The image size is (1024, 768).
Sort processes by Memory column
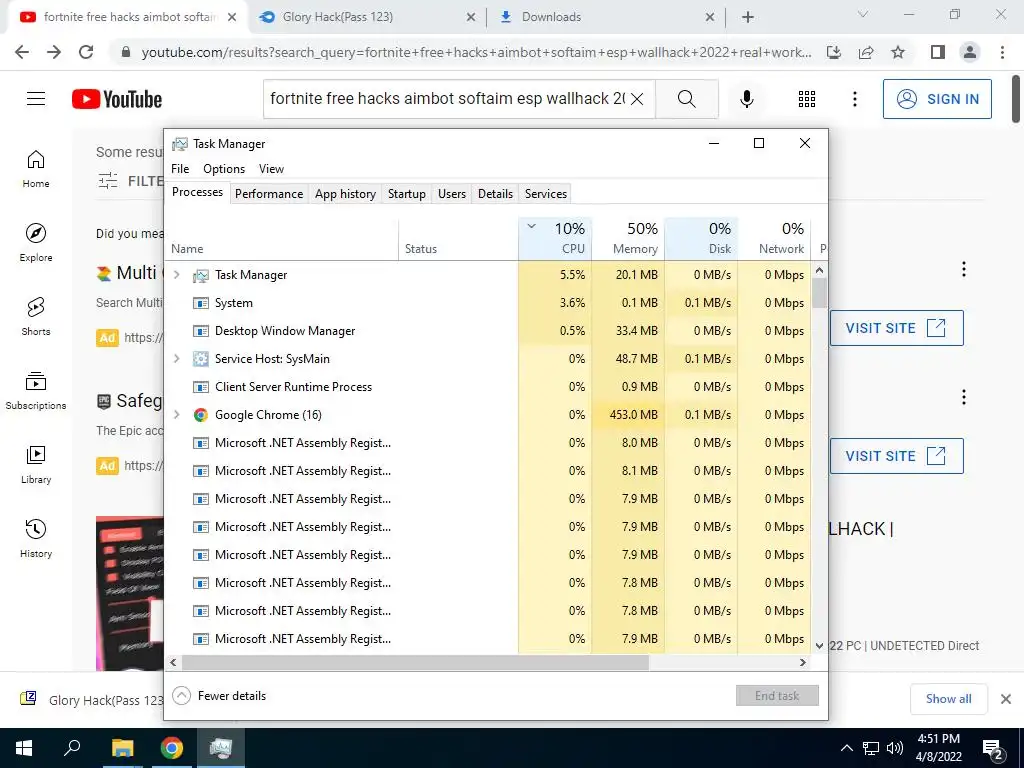tap(628, 238)
